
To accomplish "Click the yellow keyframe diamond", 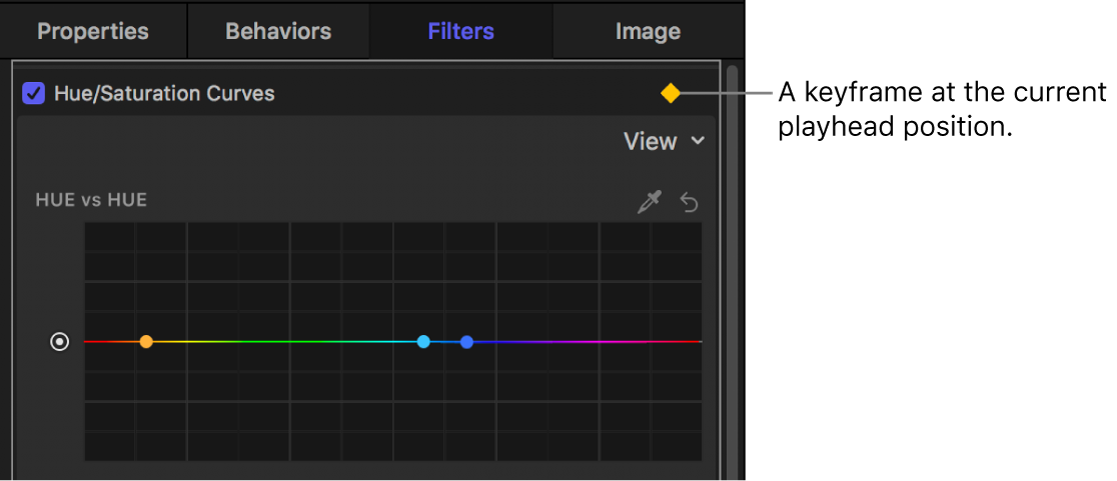I will [x=670, y=93].
